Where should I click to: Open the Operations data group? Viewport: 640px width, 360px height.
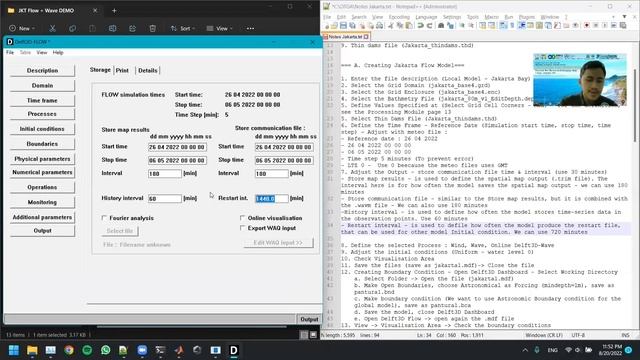(42, 187)
